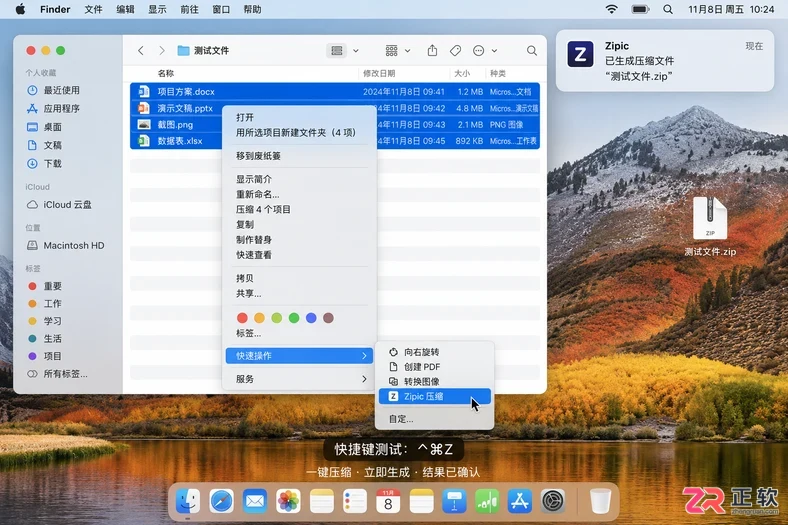Sort by the 修改日期 column header
The image size is (788, 525).
coord(379,73)
